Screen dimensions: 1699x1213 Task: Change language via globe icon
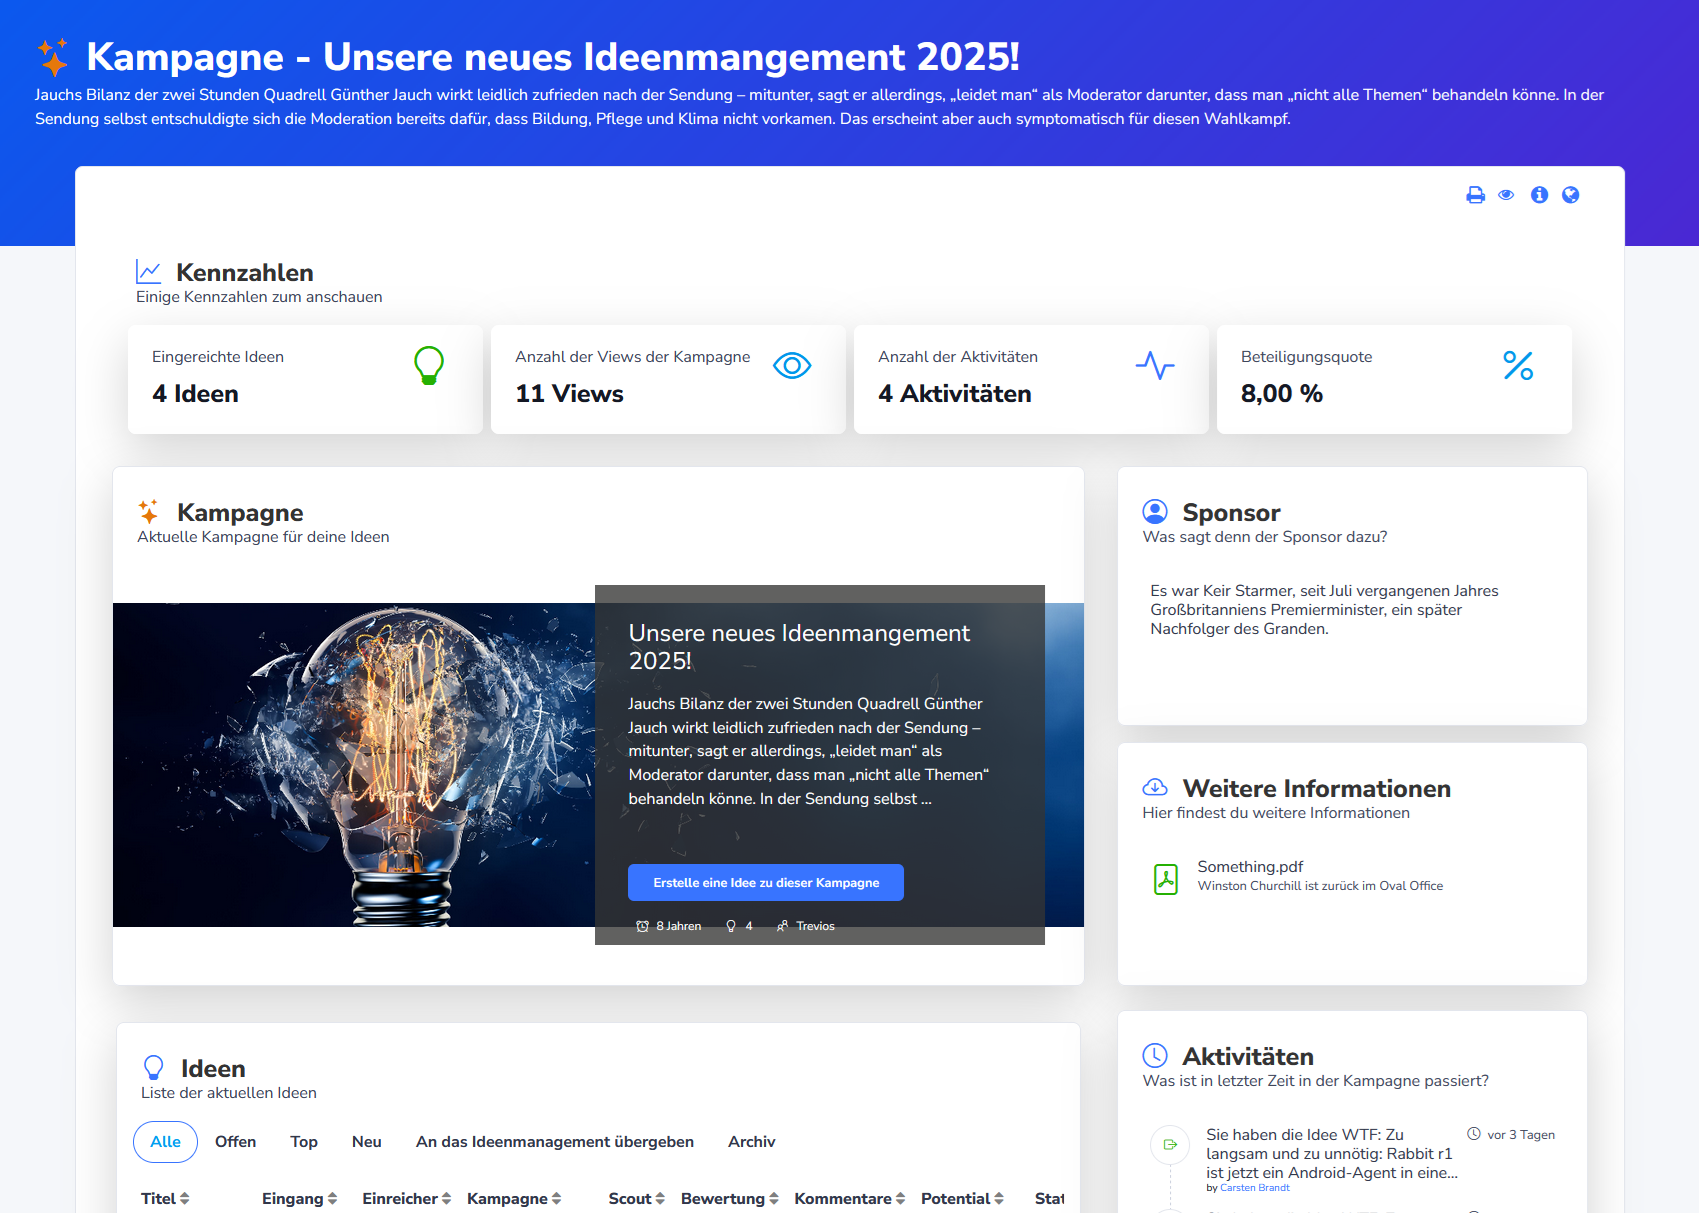pyautogui.click(x=1570, y=195)
